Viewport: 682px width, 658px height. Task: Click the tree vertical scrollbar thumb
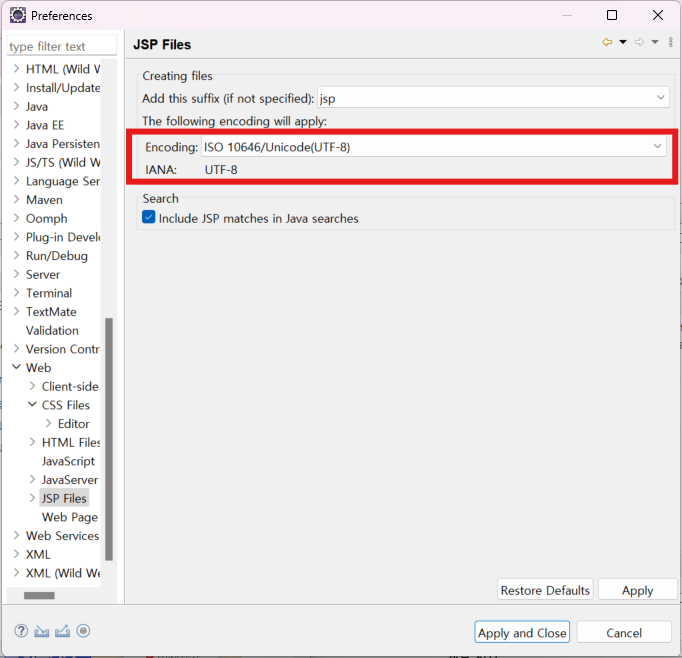point(109,439)
